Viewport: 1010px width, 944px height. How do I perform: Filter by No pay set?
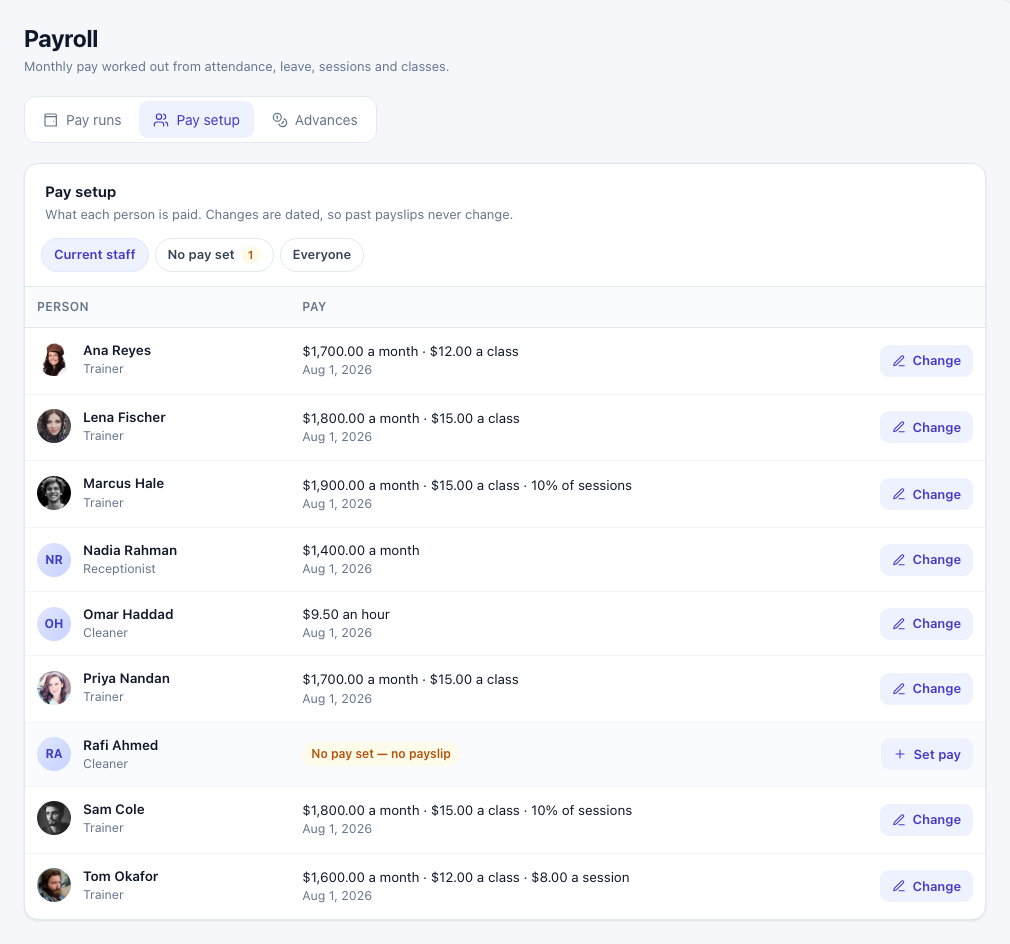pyautogui.click(x=214, y=255)
